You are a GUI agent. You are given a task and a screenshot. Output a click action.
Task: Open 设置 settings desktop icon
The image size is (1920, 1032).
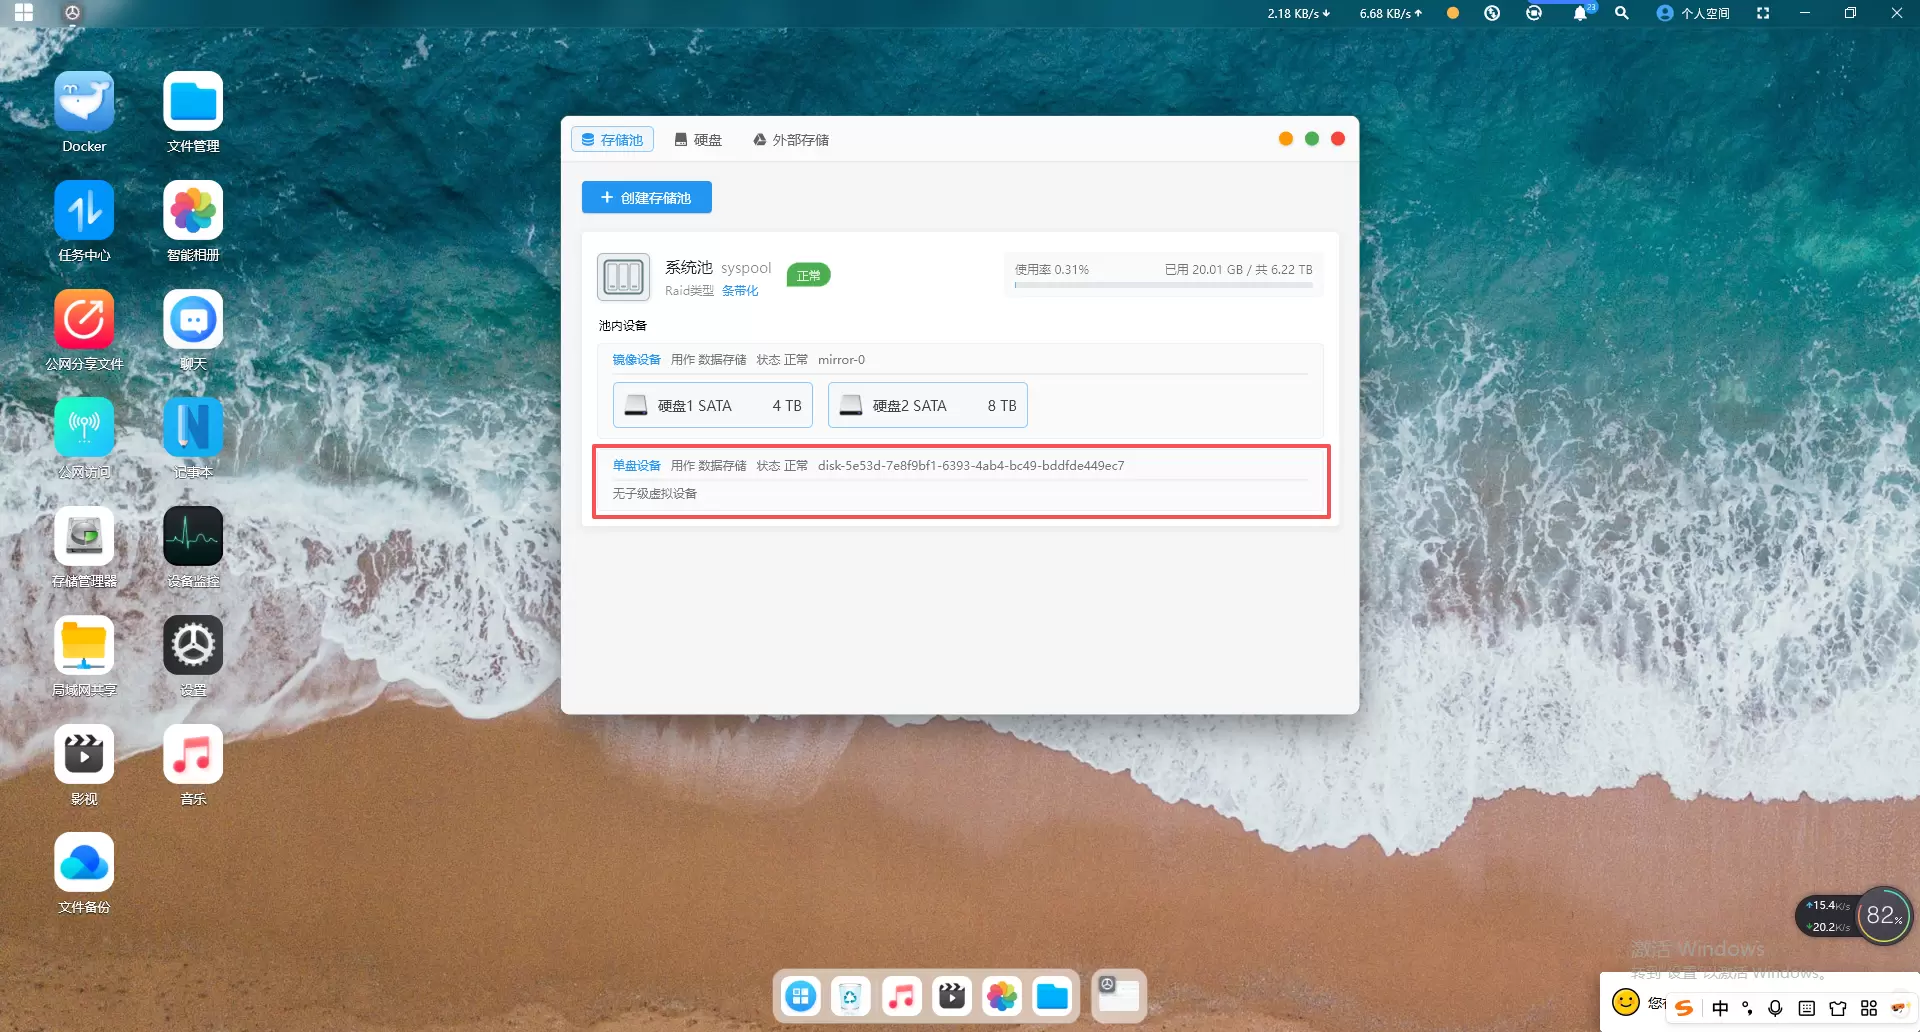click(x=193, y=647)
